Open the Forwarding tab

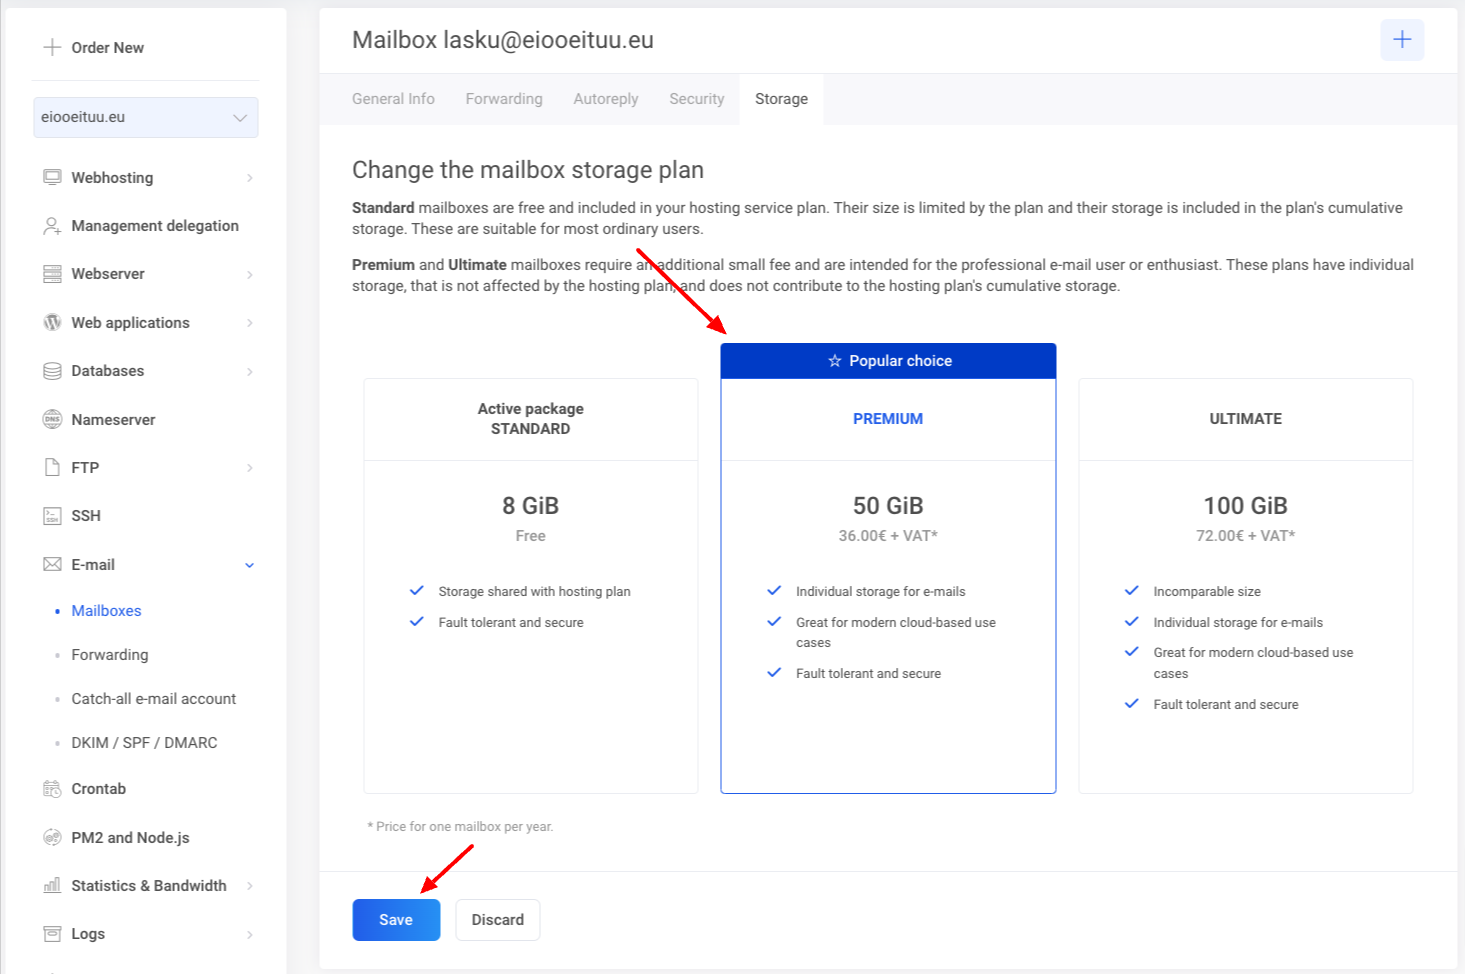point(504,99)
